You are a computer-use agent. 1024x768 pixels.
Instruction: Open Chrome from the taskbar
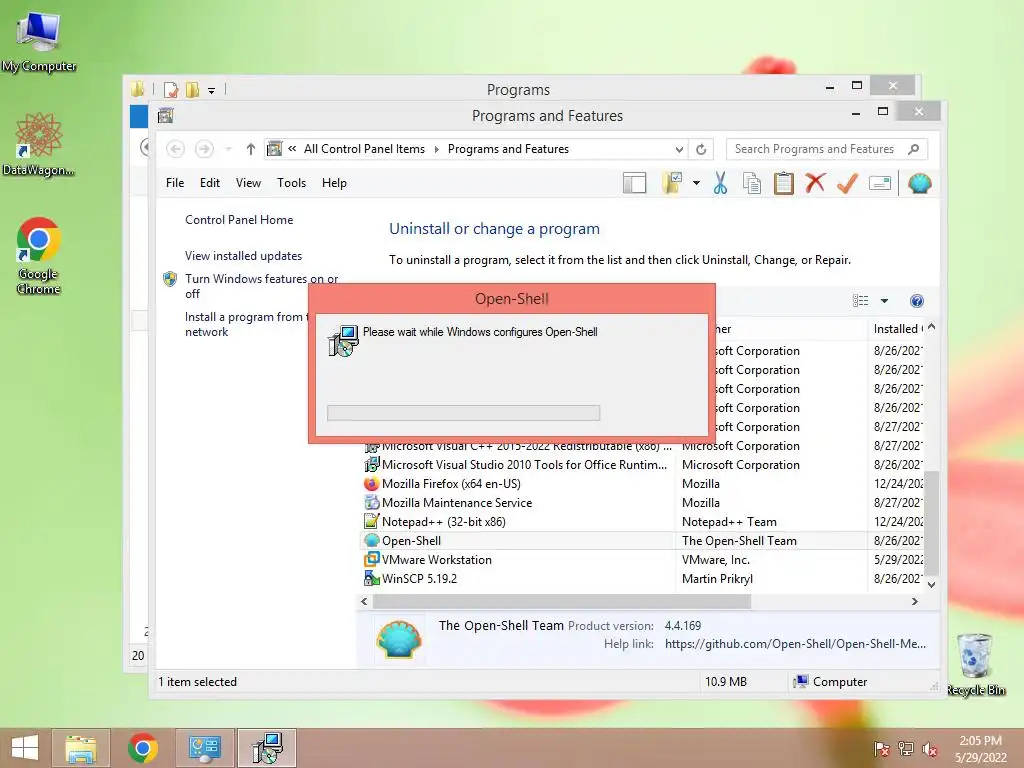(142, 748)
